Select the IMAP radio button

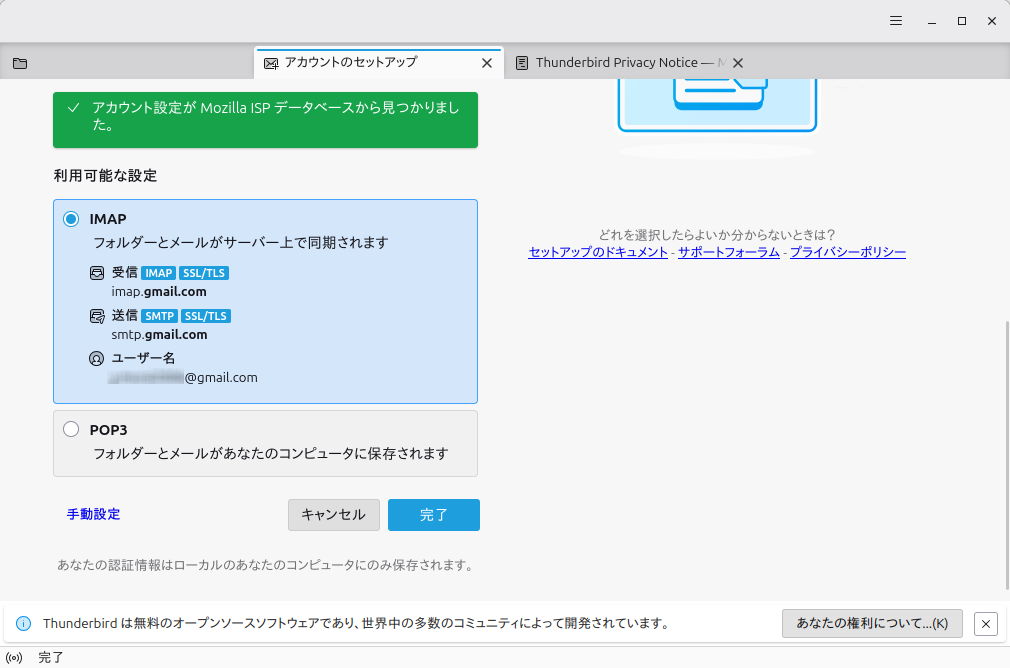(71, 219)
